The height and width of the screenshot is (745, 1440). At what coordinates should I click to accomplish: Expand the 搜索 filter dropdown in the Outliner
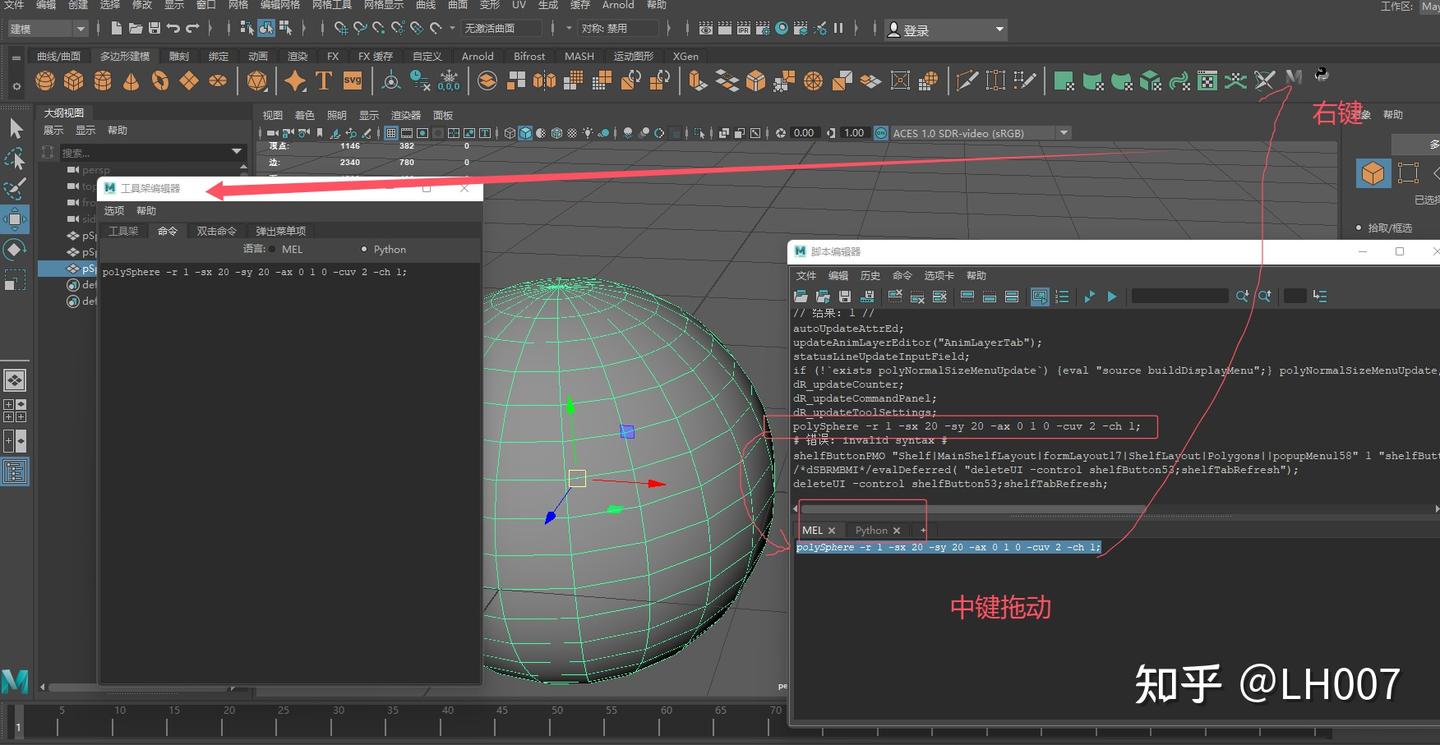point(236,152)
